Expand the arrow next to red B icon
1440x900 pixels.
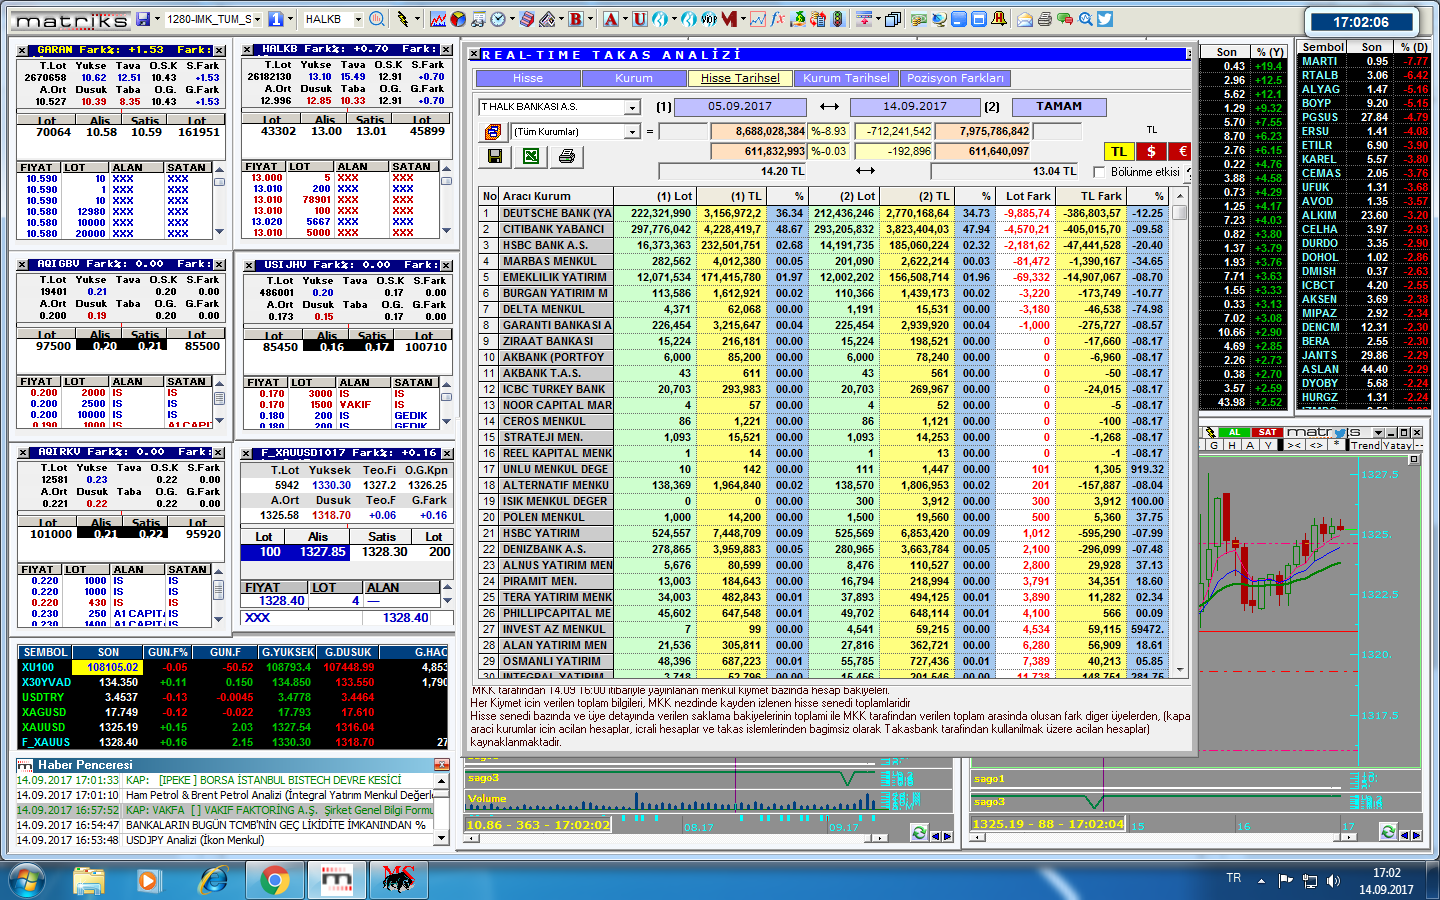click(x=590, y=19)
